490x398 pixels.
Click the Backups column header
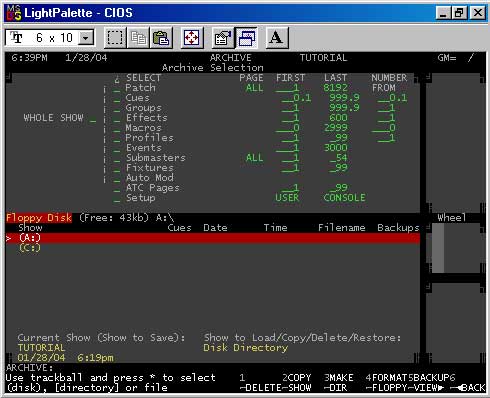coord(398,228)
